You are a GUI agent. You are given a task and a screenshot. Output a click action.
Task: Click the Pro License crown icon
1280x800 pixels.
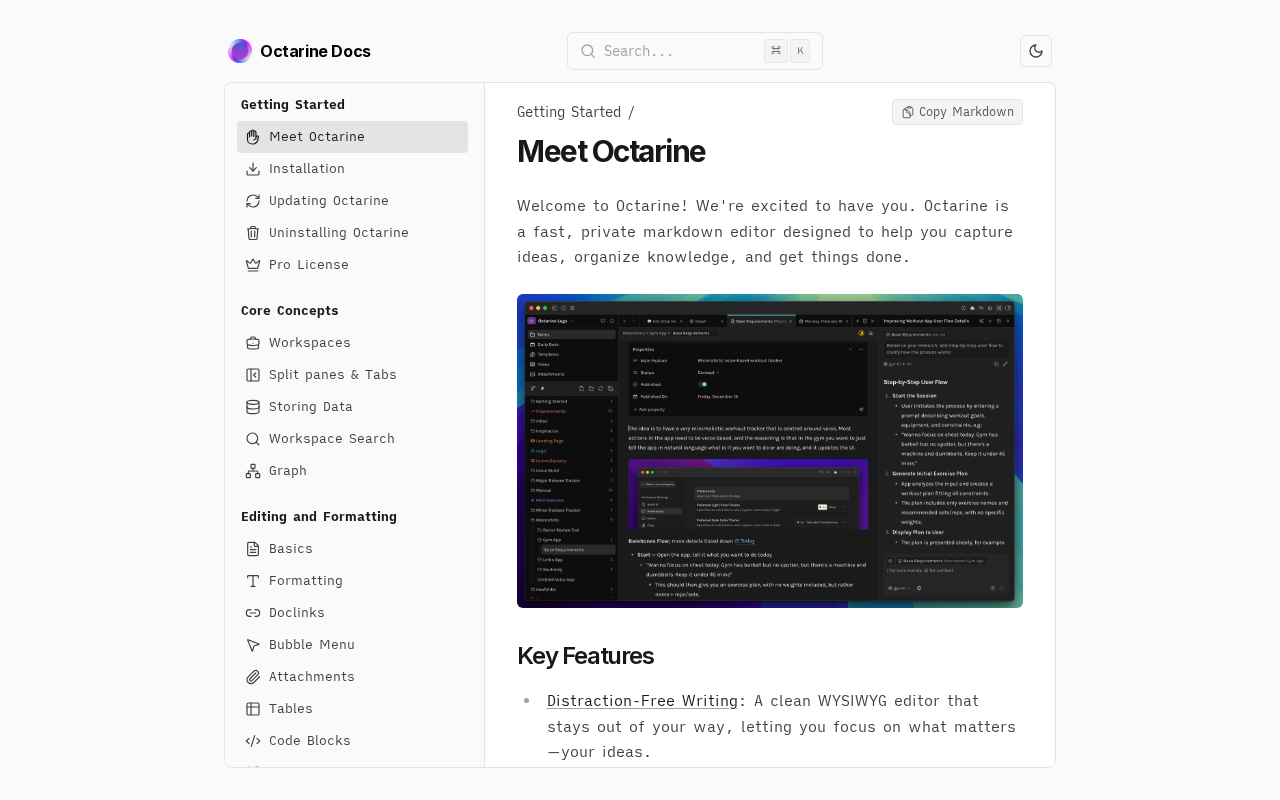pos(253,265)
